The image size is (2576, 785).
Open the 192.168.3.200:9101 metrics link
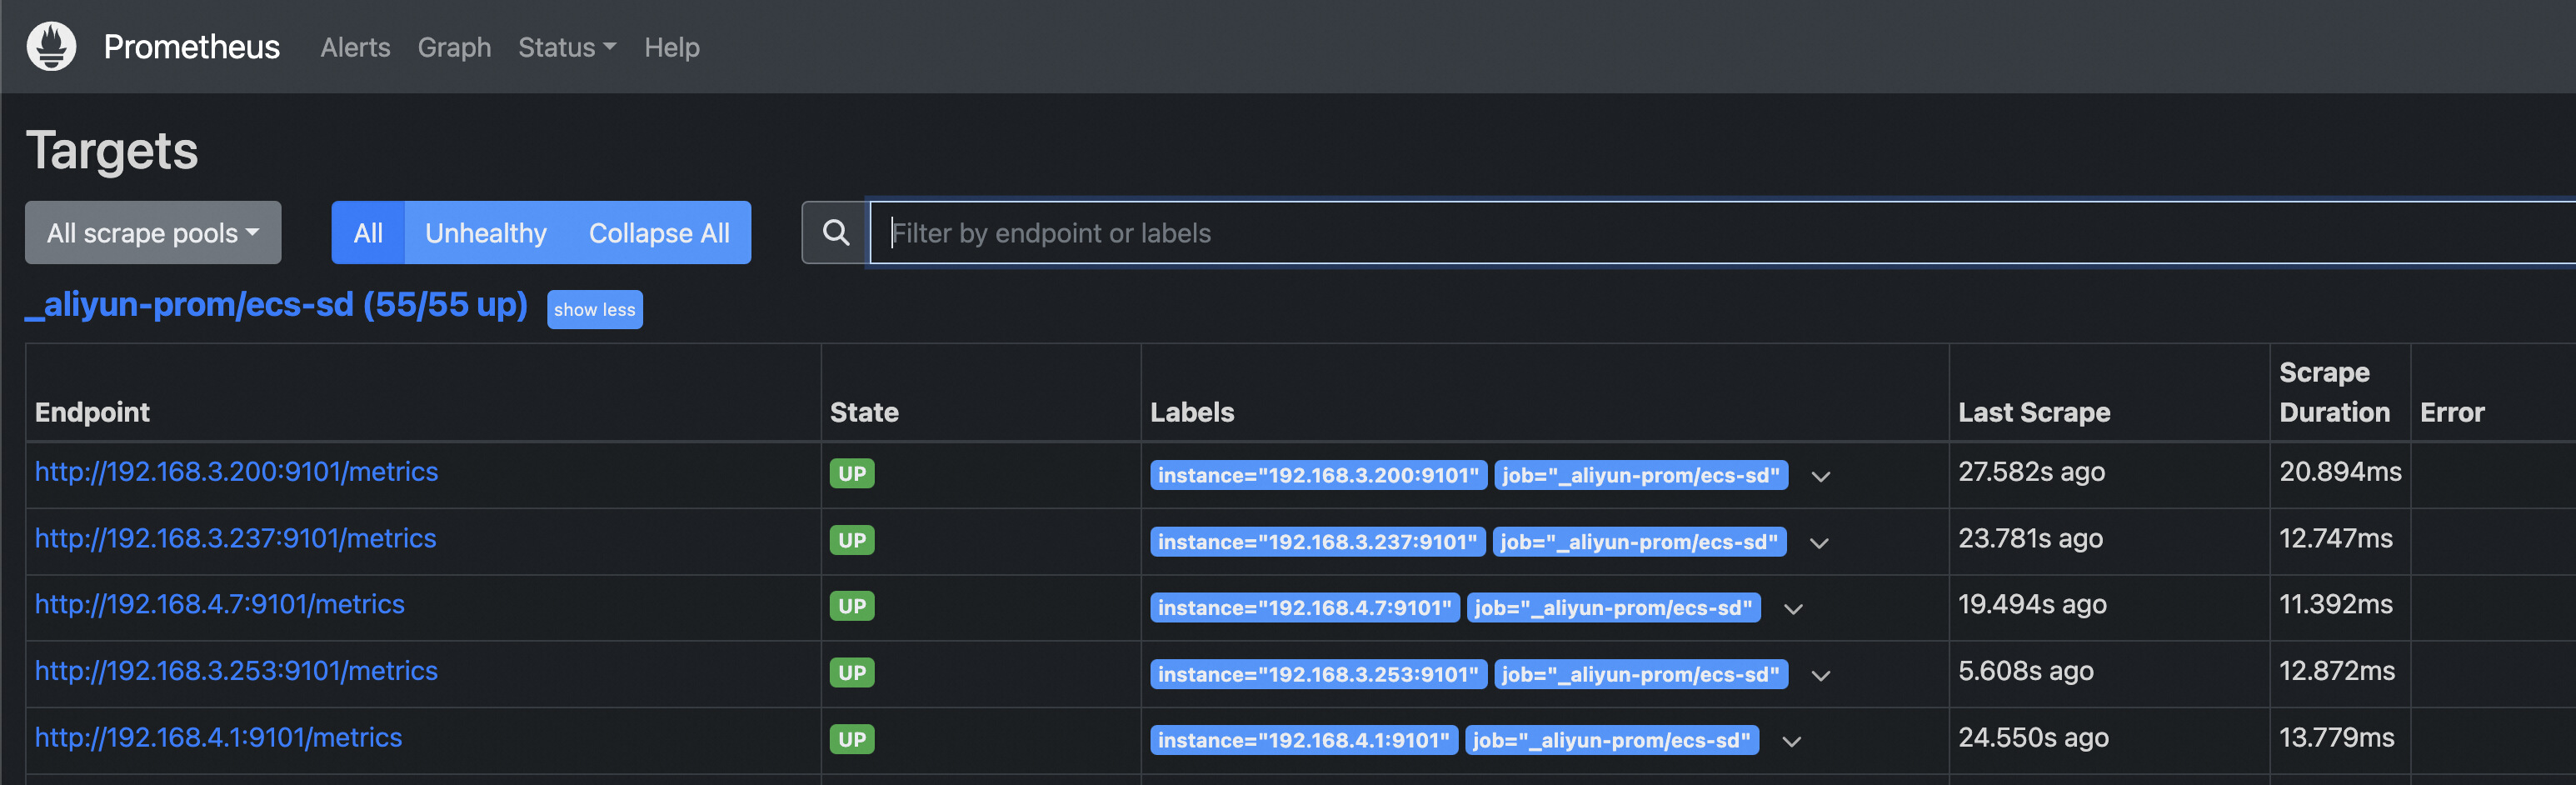pyautogui.click(x=236, y=472)
